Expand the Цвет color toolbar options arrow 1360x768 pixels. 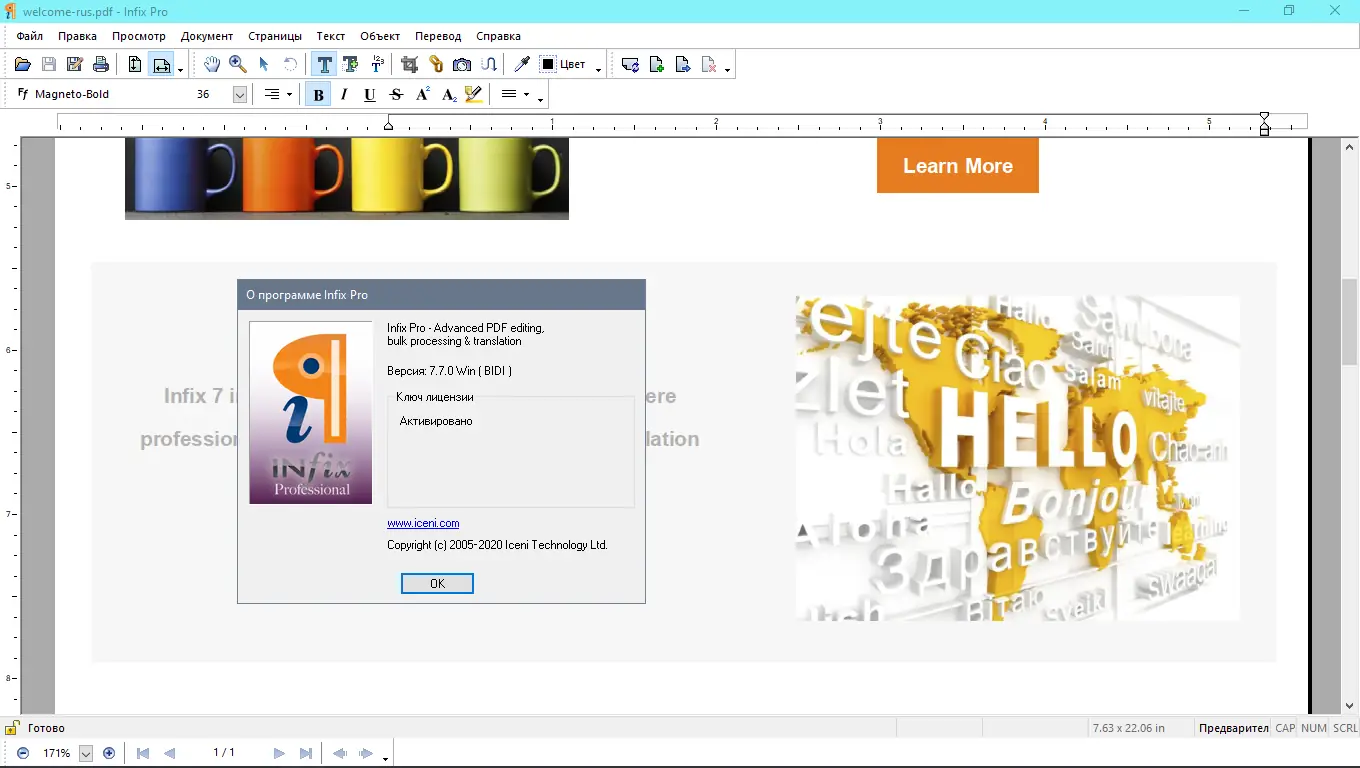599,69
